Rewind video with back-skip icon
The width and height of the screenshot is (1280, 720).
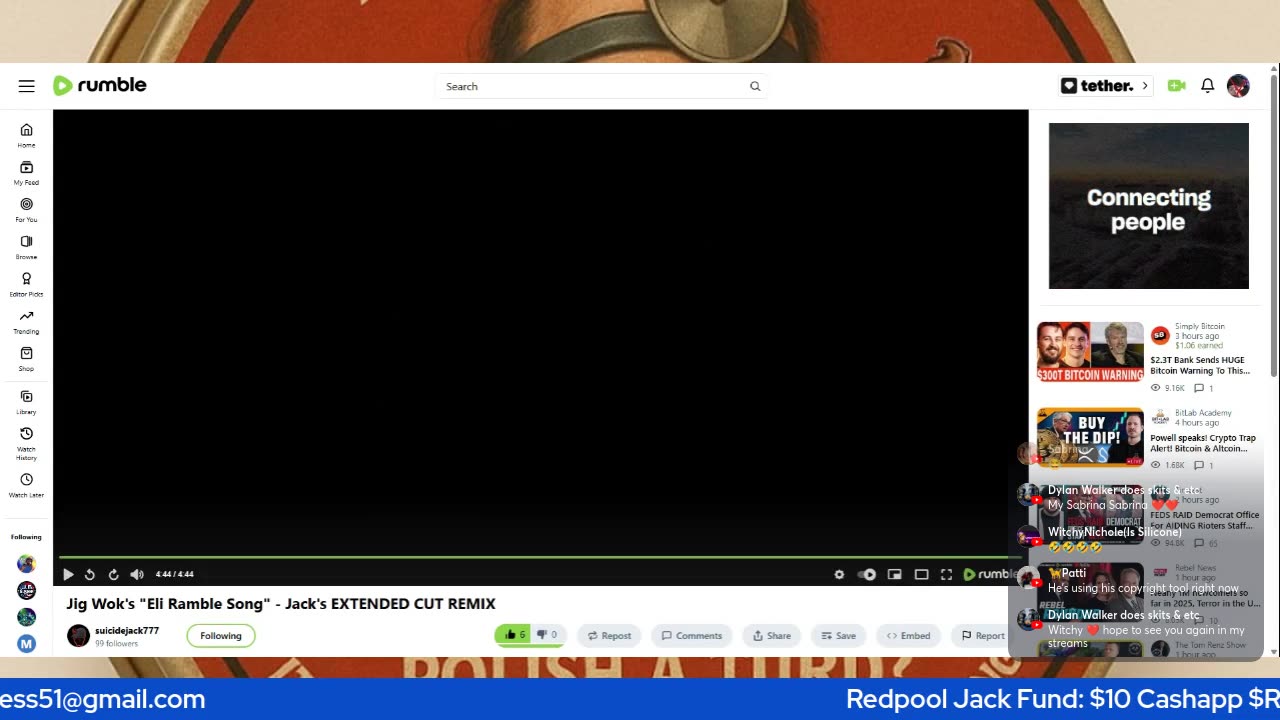[90, 574]
